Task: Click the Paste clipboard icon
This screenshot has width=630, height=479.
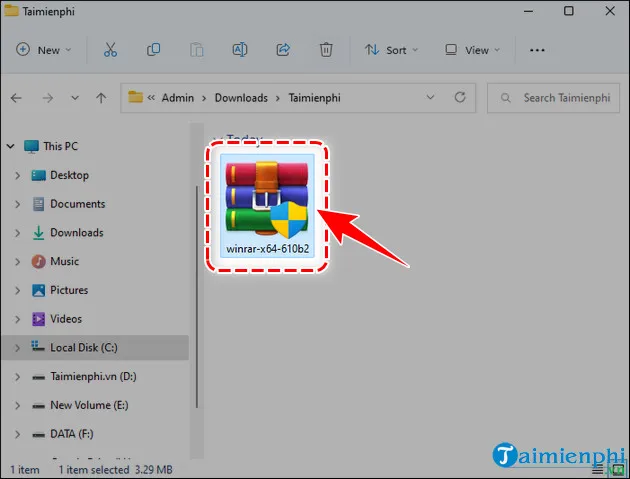Action: tap(196, 50)
